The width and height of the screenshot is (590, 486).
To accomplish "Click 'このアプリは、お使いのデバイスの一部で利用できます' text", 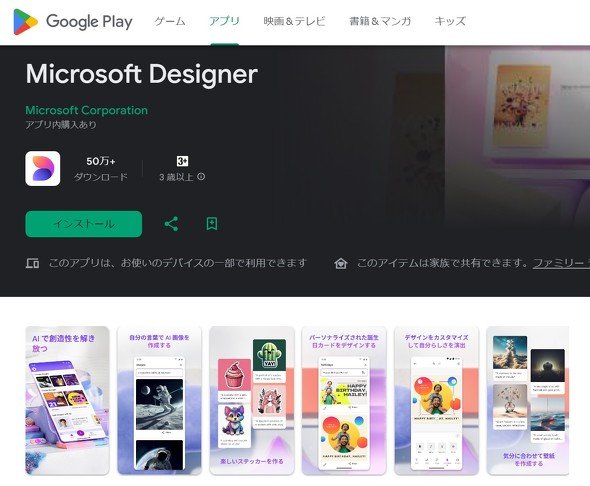I will [178, 263].
